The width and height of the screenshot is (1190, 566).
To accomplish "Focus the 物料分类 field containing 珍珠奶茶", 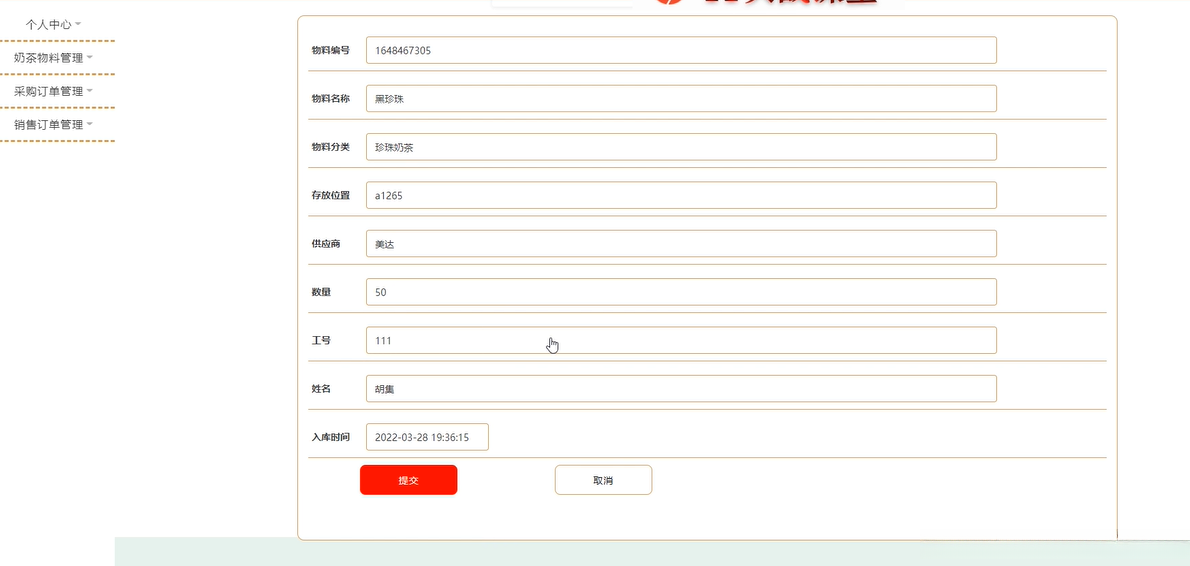I will (x=681, y=147).
